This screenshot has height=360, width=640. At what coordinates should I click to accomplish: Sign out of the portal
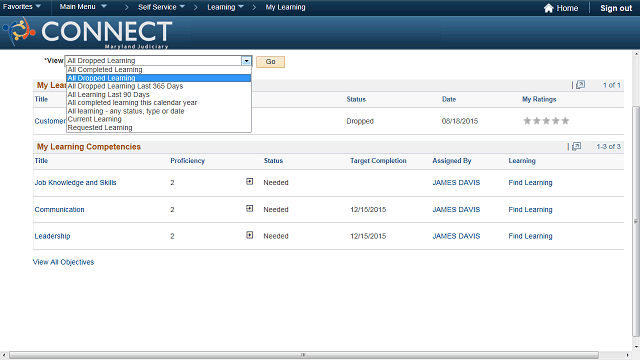coord(616,8)
